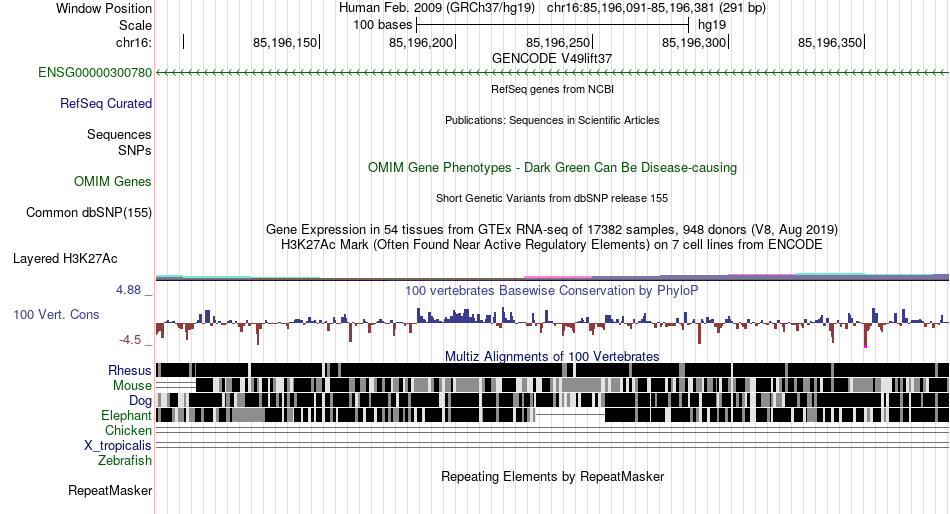Select the SNPs track label
Screen dimensions: 950x514
tap(135, 150)
